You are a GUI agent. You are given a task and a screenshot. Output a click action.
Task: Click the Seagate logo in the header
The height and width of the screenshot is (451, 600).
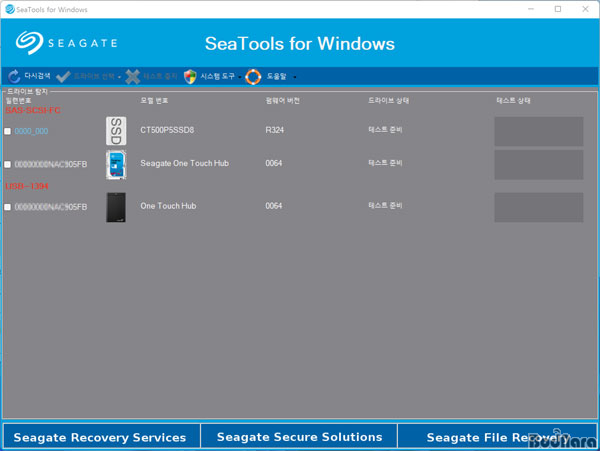tap(67, 43)
